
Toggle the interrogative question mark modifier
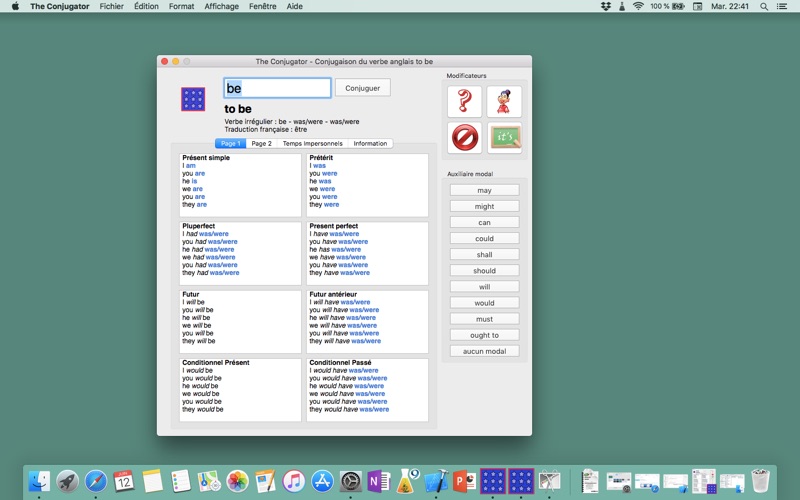point(464,102)
